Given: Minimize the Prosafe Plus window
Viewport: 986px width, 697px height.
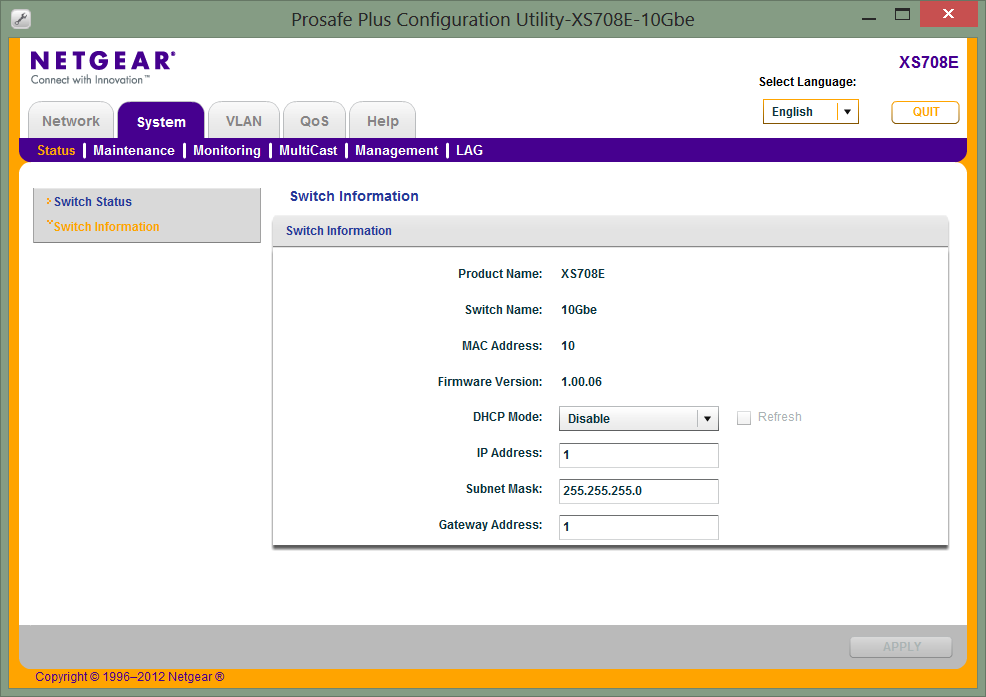Looking at the screenshot, I should [x=869, y=16].
